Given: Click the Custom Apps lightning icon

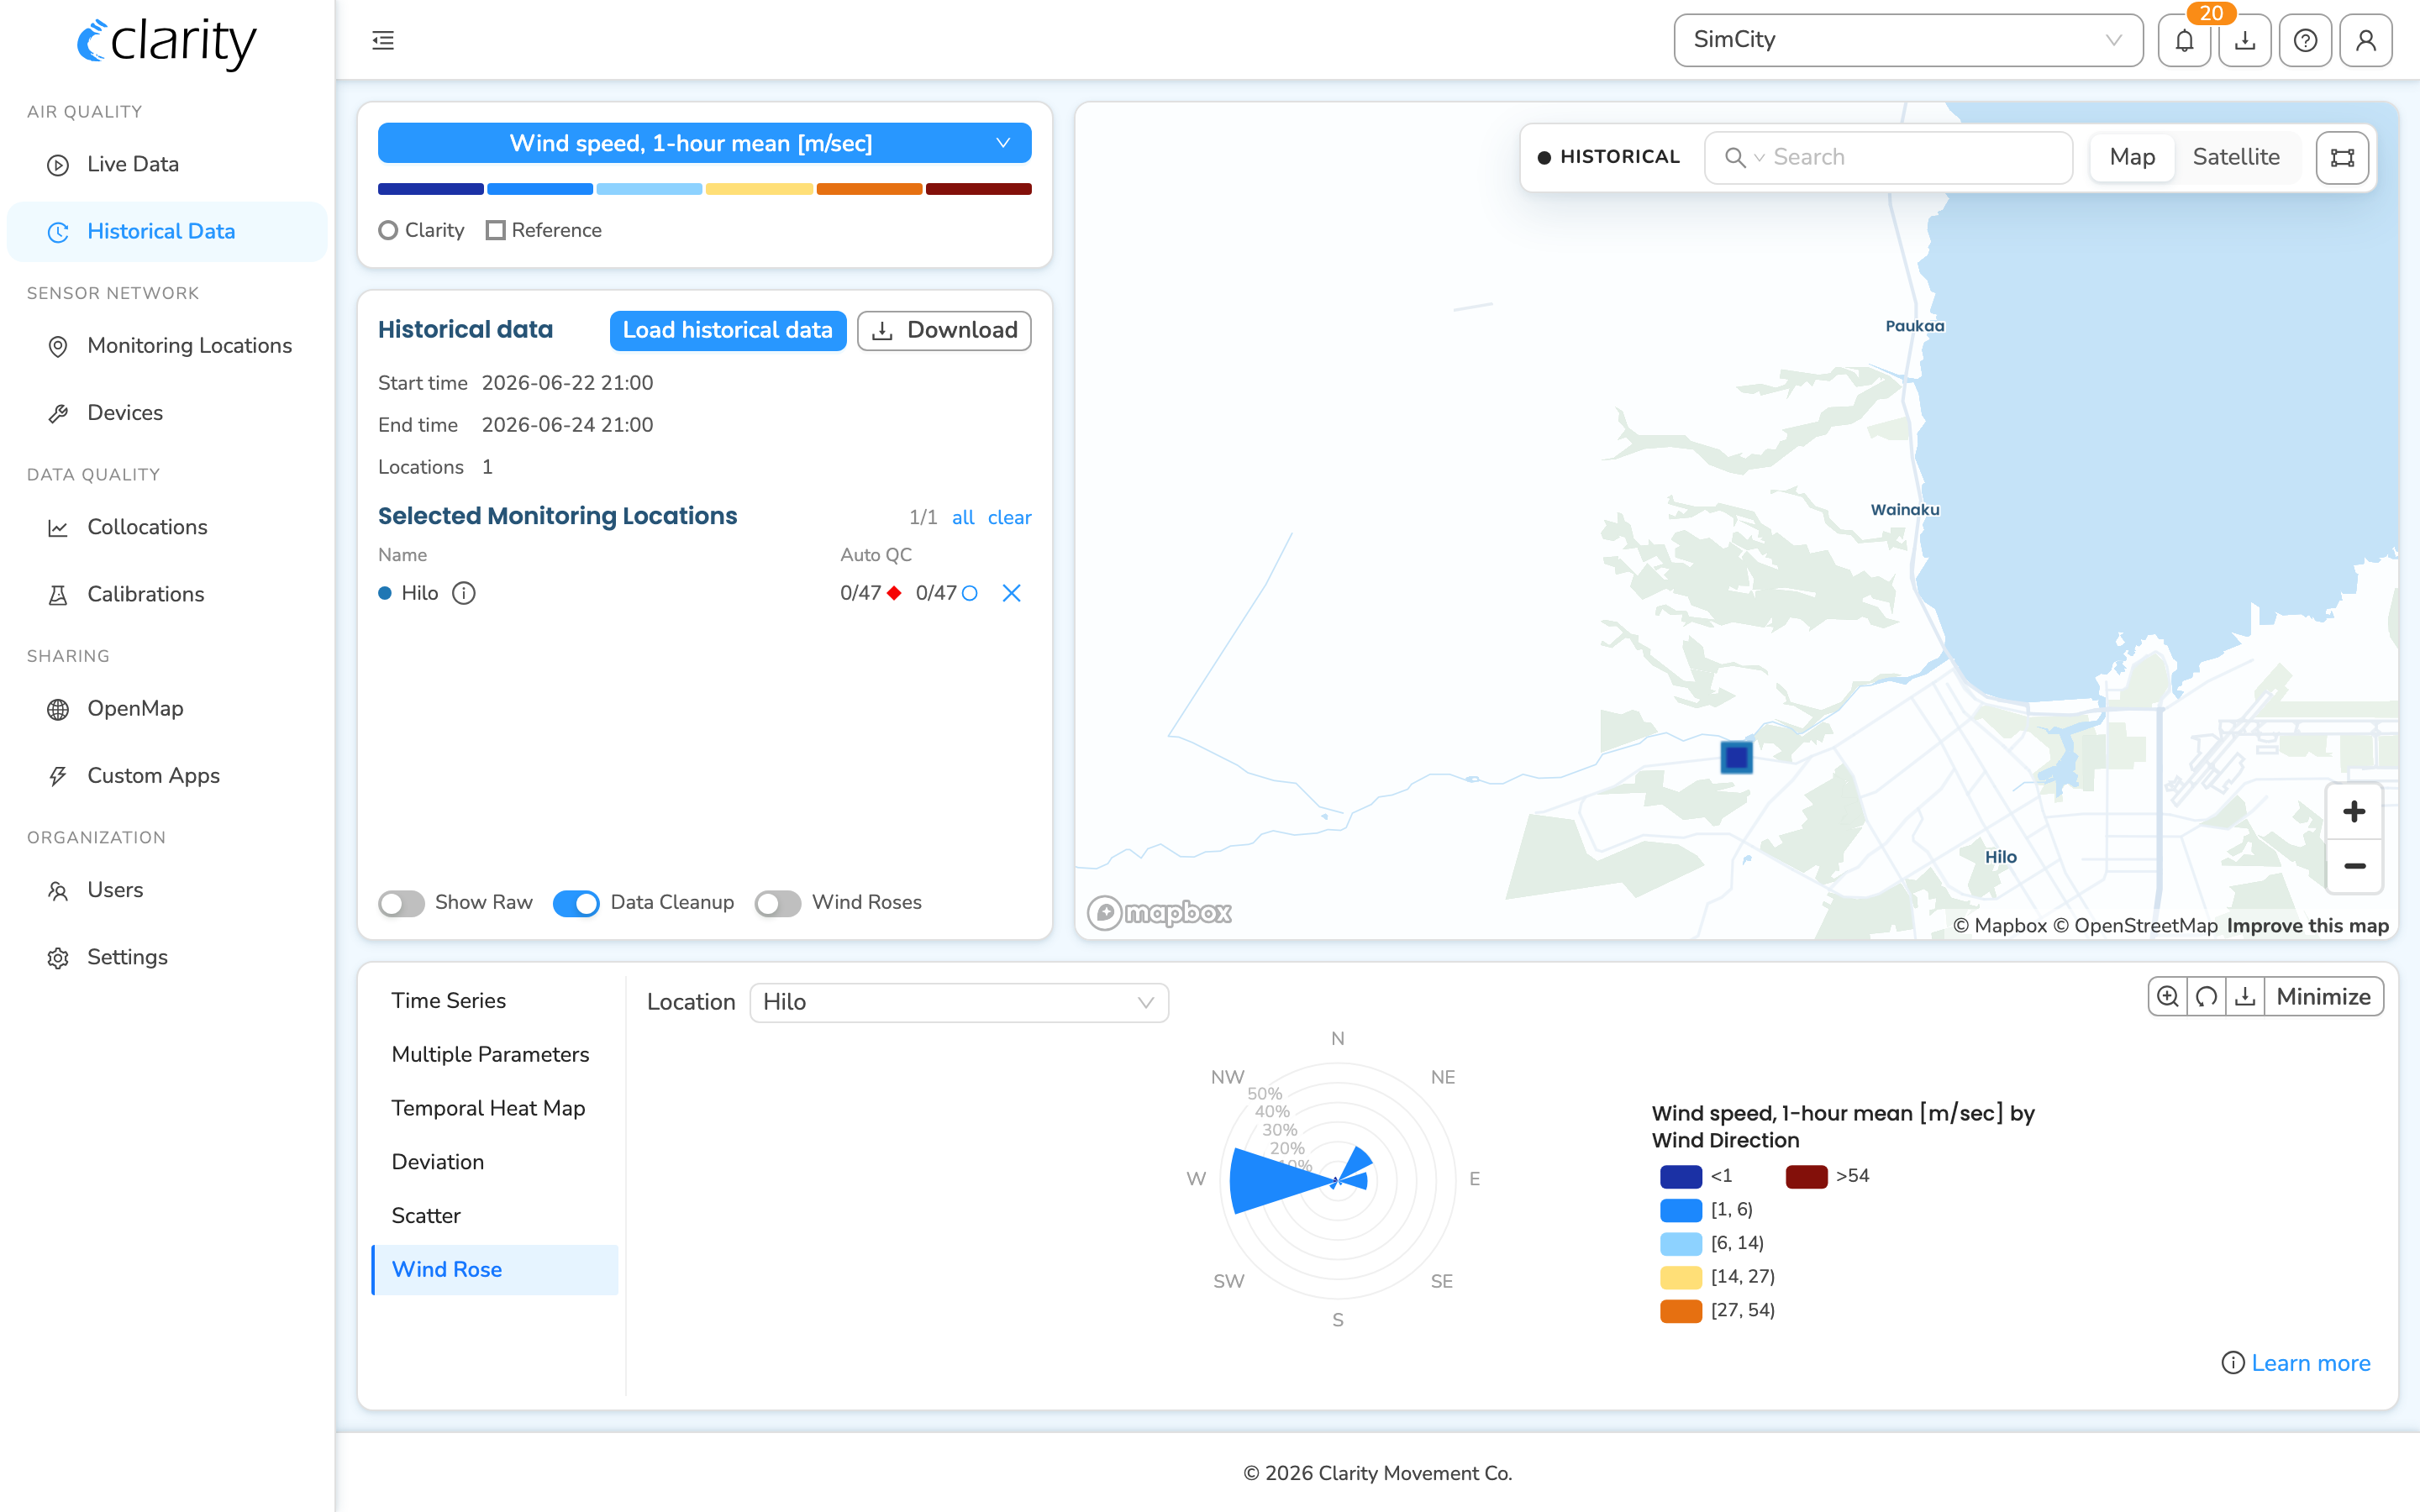Looking at the screenshot, I should point(58,776).
